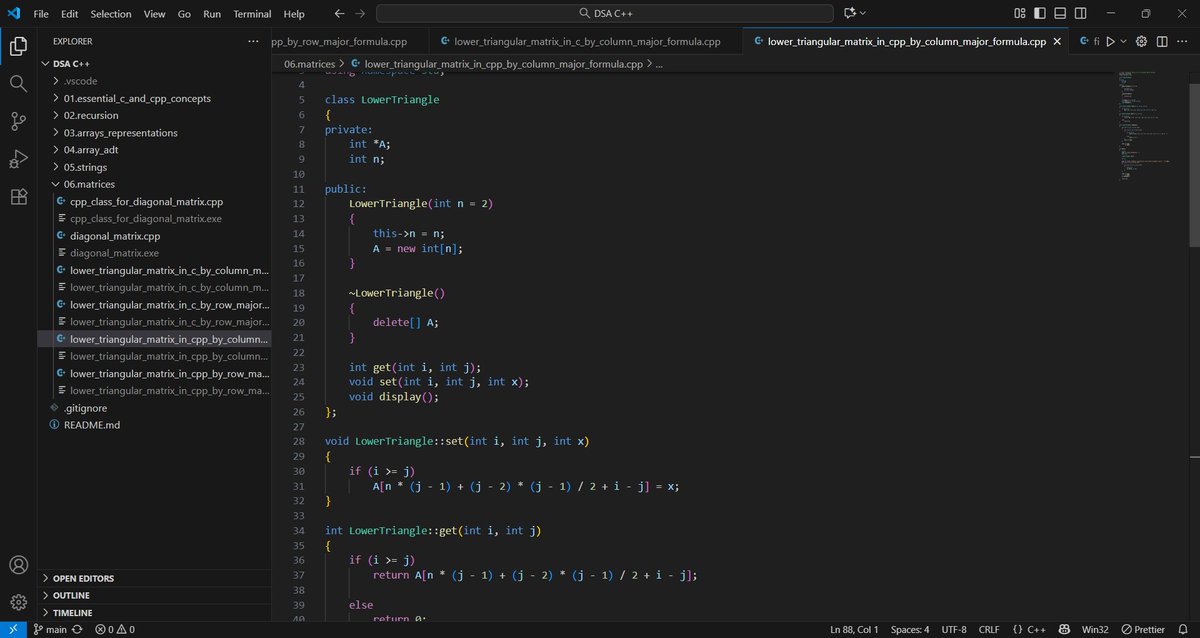Open editor settings via the gear icon

(x=1141, y=42)
